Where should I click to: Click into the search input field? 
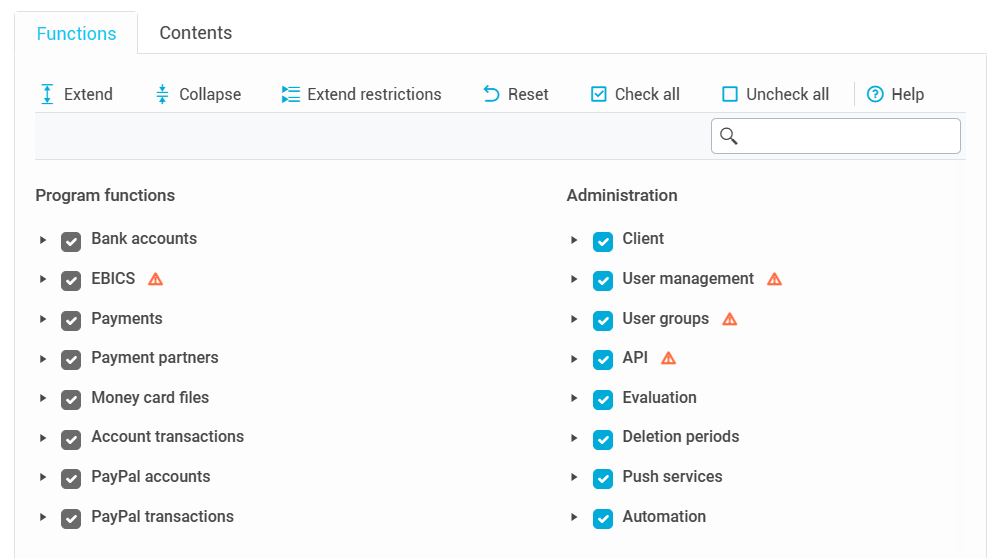pyautogui.click(x=848, y=136)
